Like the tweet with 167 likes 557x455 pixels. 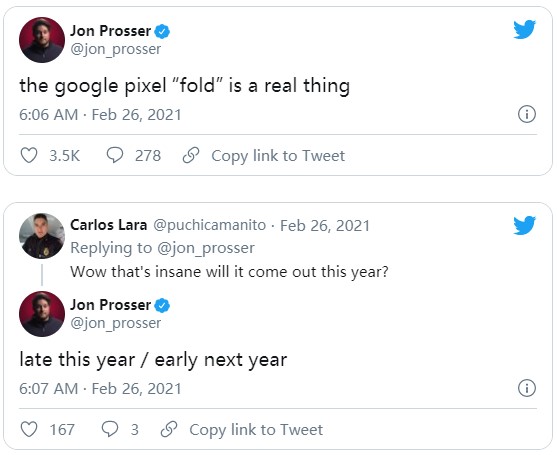point(29,429)
